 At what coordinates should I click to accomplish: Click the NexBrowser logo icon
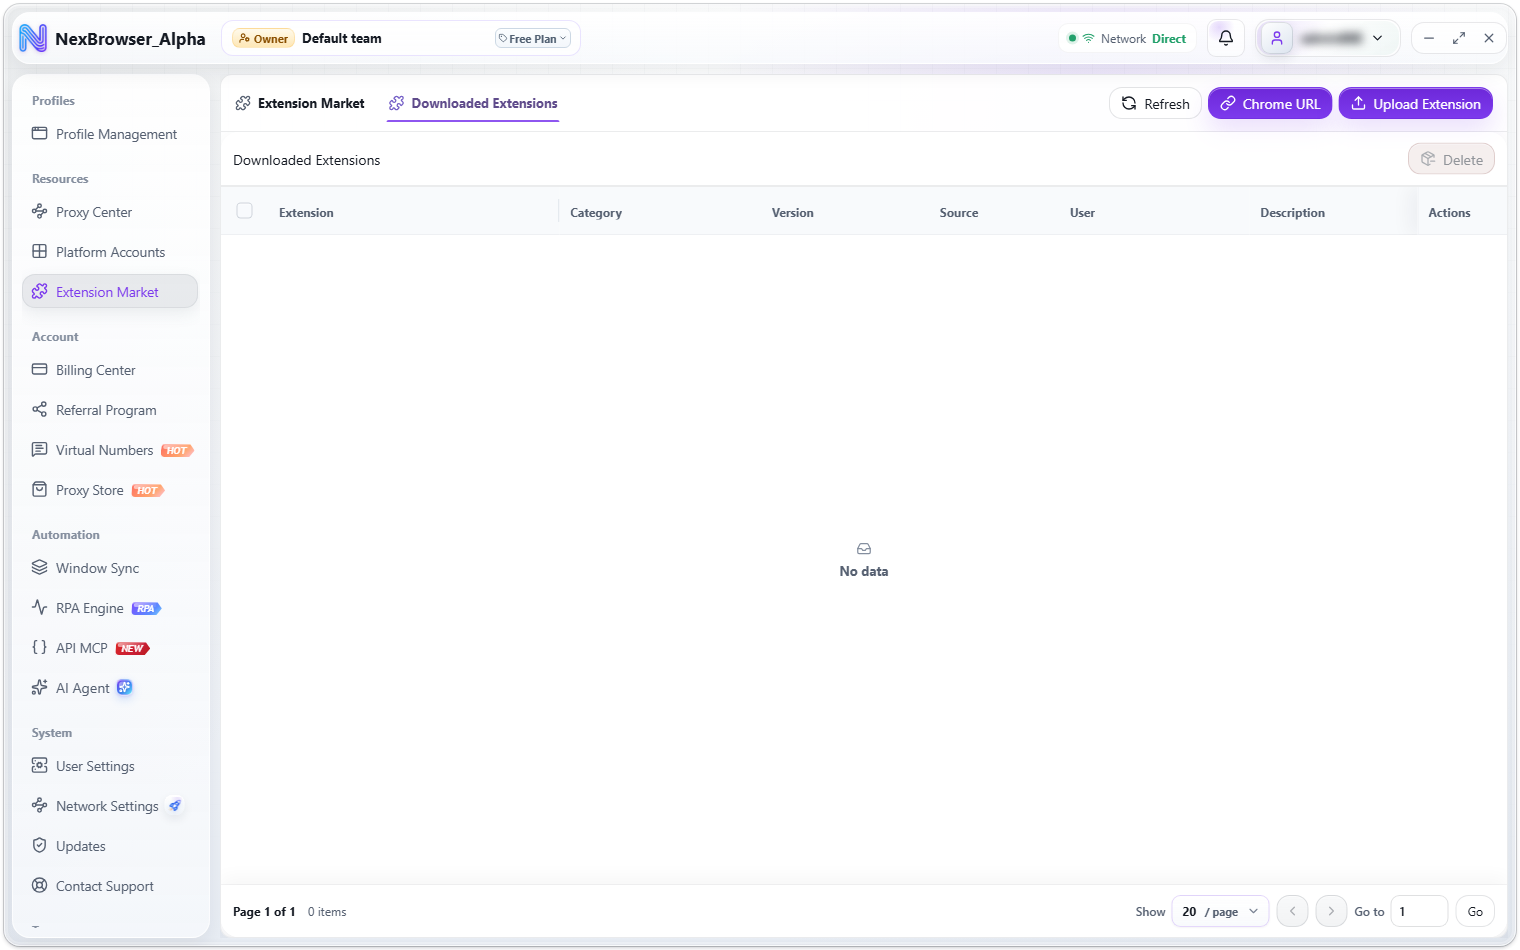coord(33,38)
